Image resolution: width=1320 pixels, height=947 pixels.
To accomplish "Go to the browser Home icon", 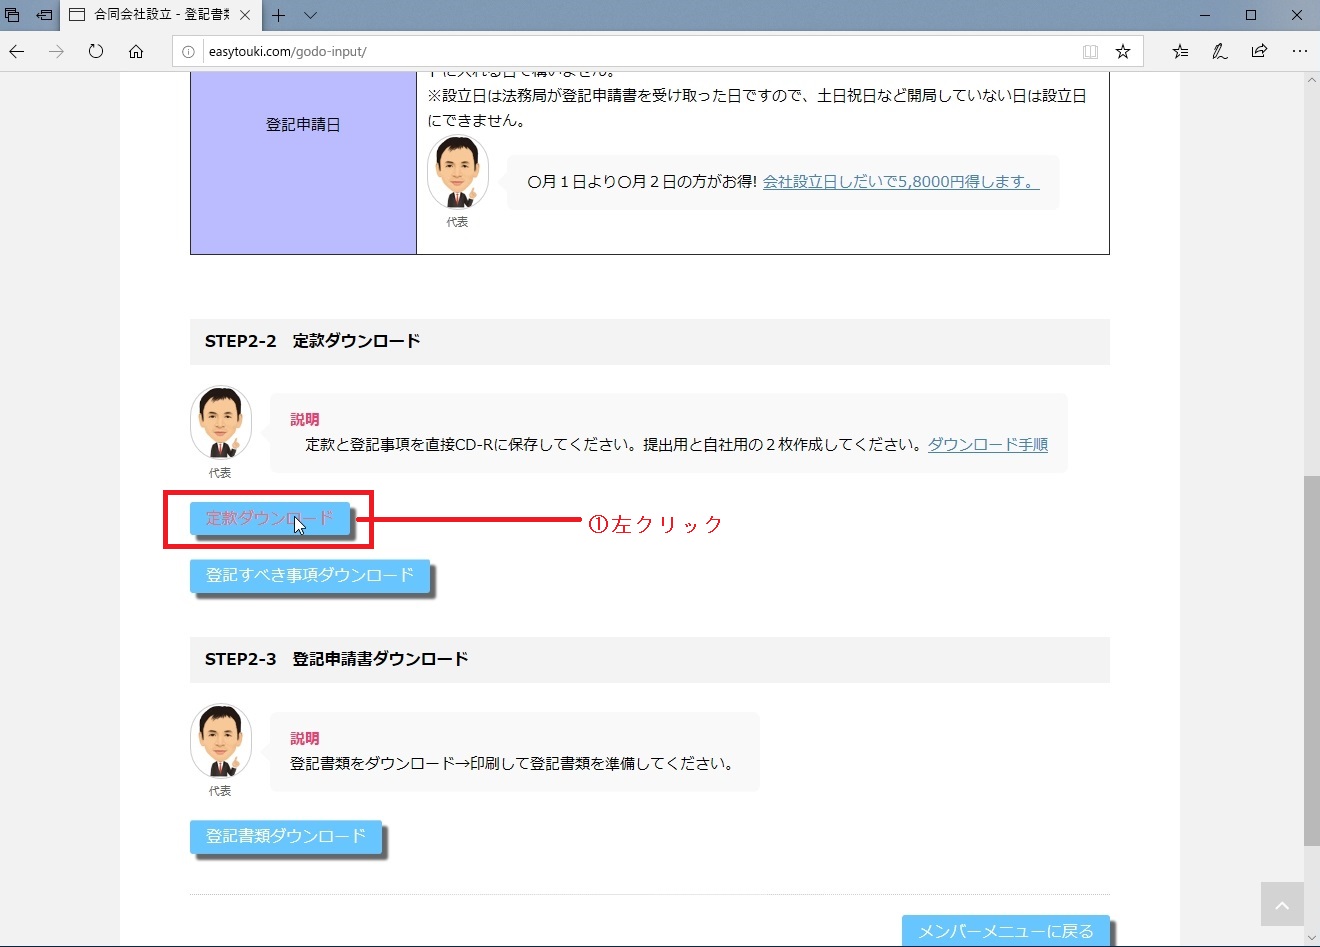I will coord(136,51).
